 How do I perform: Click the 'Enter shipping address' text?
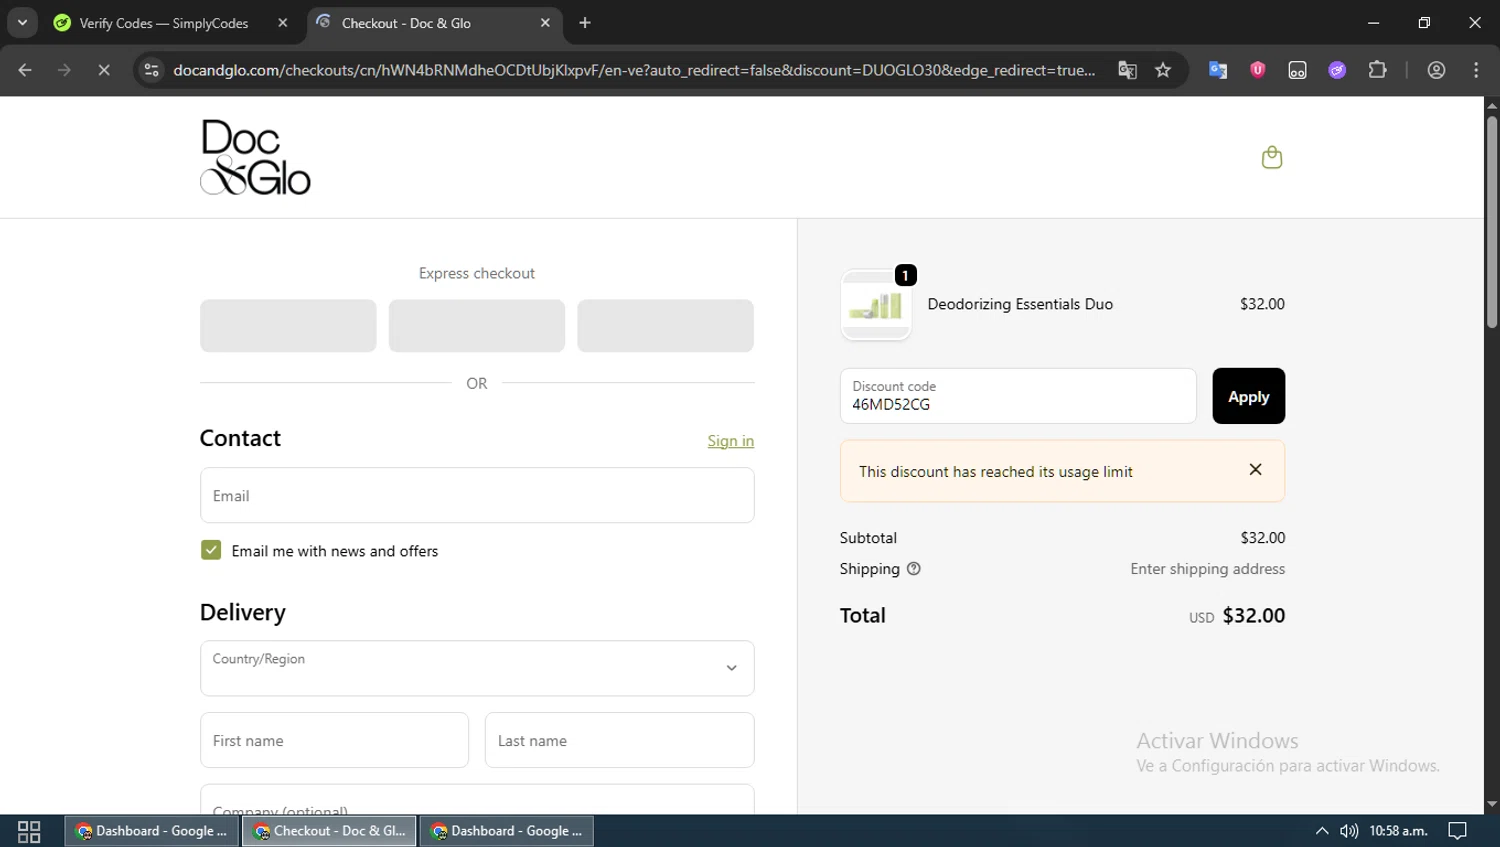click(1208, 569)
